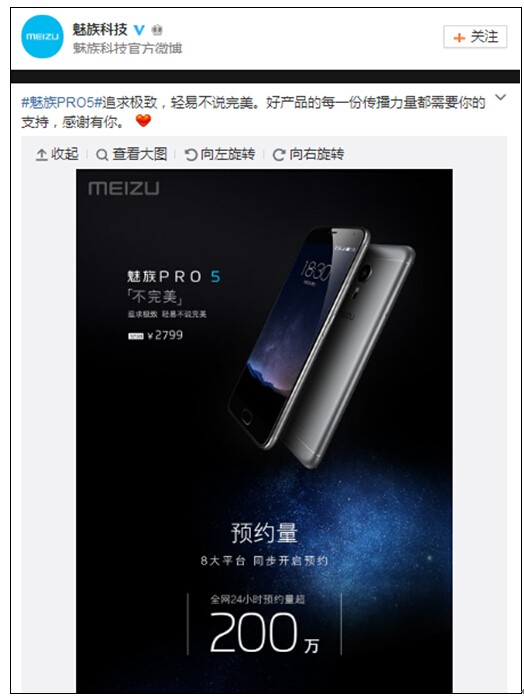Image resolution: width=524 pixels, height=697 pixels.
Task: Click the Meizu PRO 5 phone poster image
Action: 264,430
